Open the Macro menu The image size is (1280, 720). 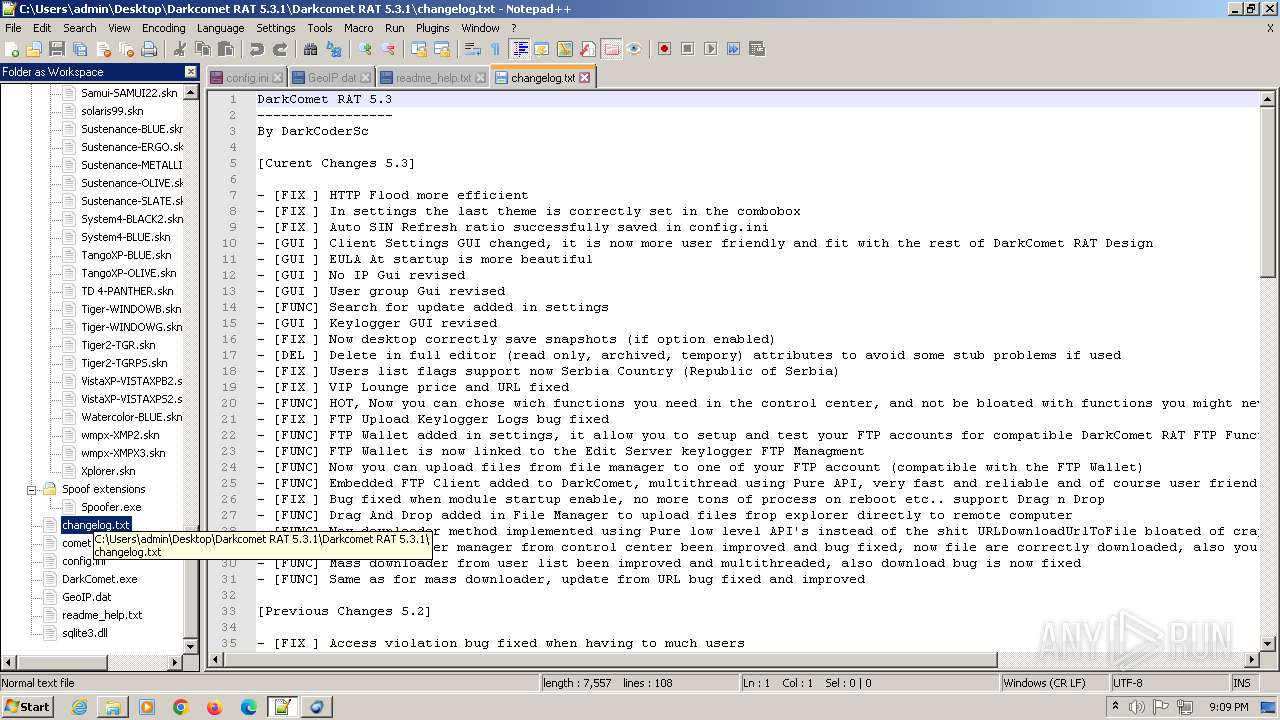click(x=358, y=28)
